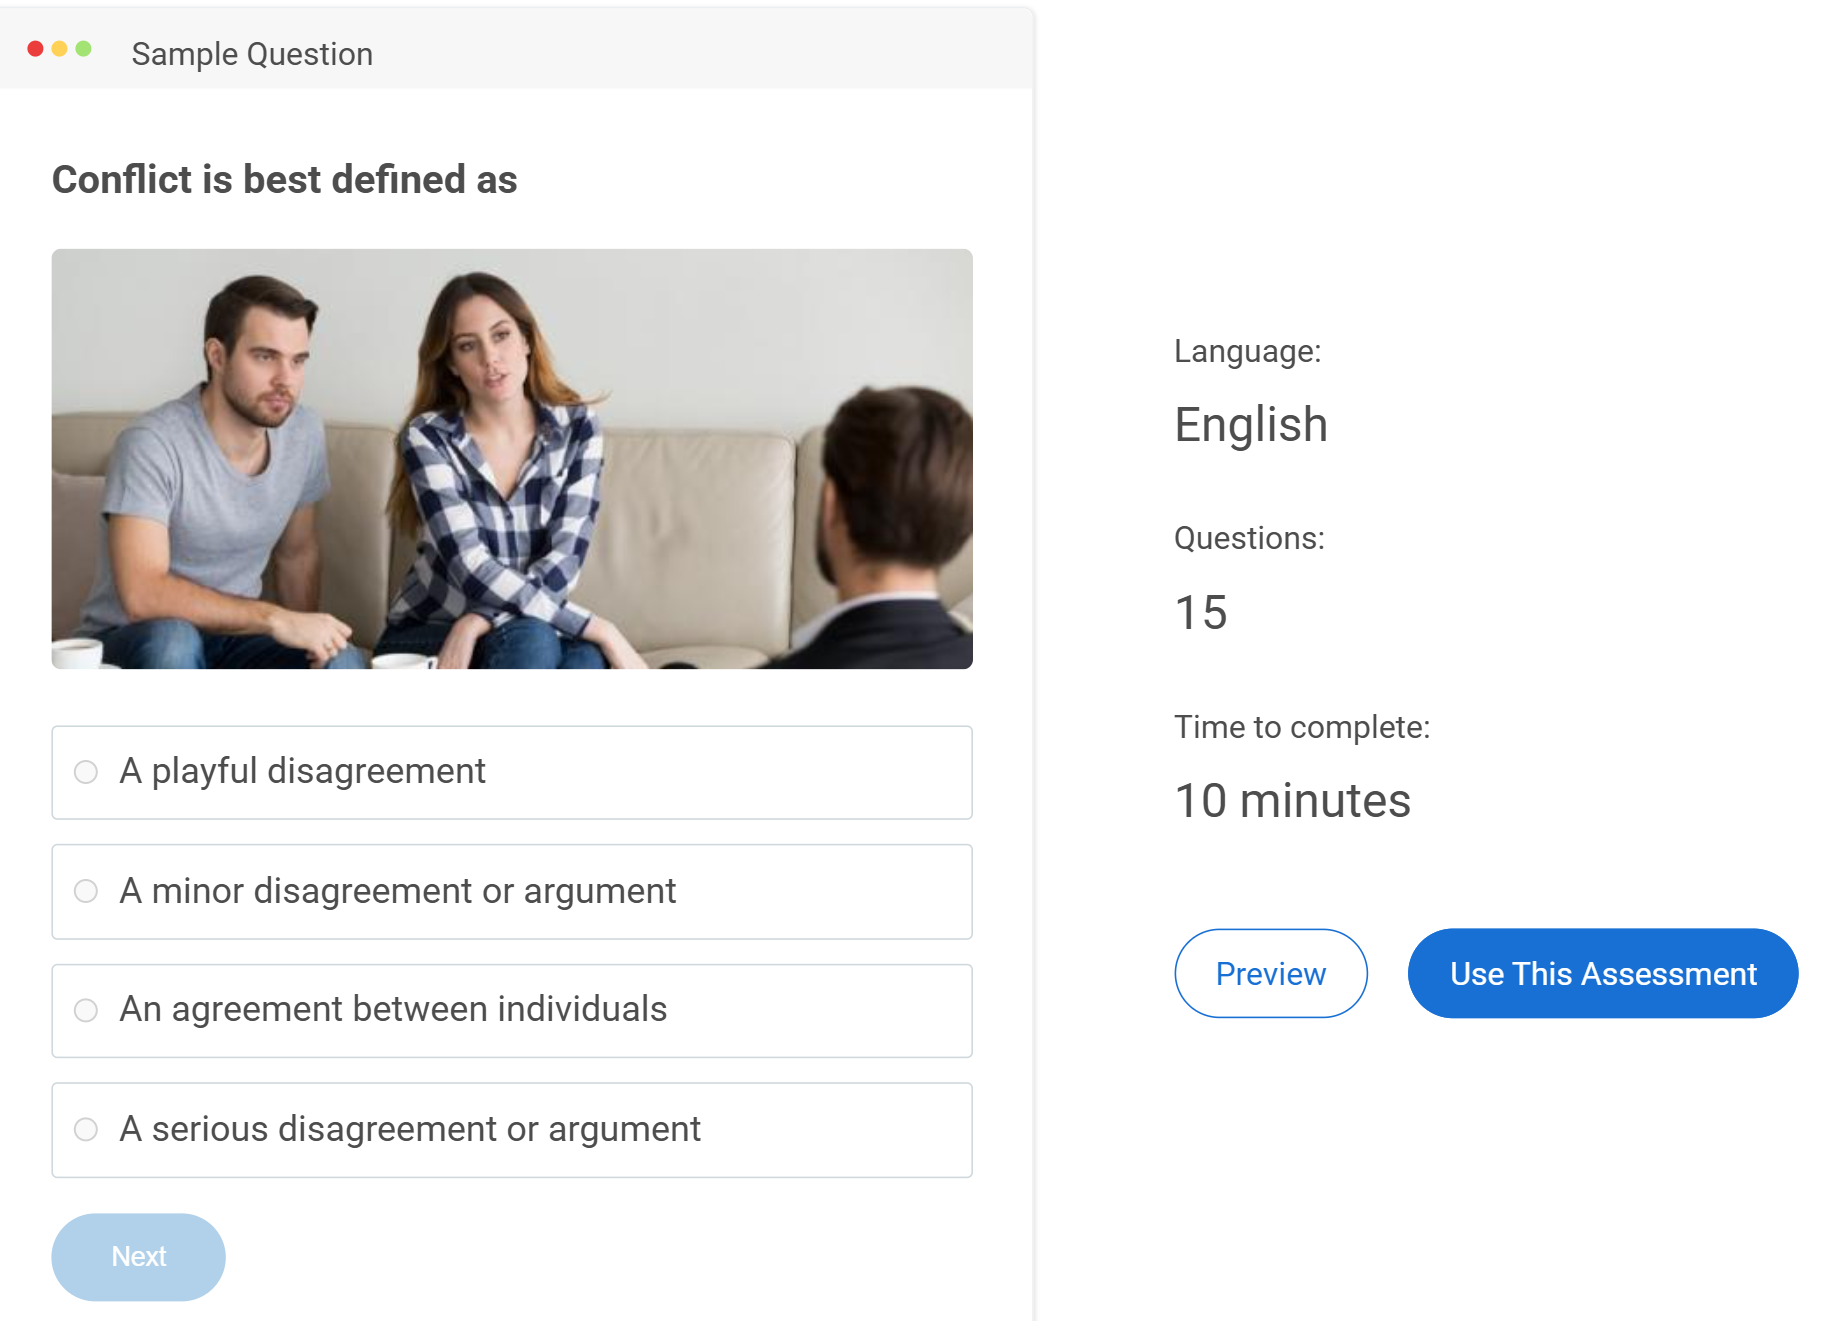Click the "Language:" label
This screenshot has height=1321, width=1830.
pyautogui.click(x=1247, y=351)
